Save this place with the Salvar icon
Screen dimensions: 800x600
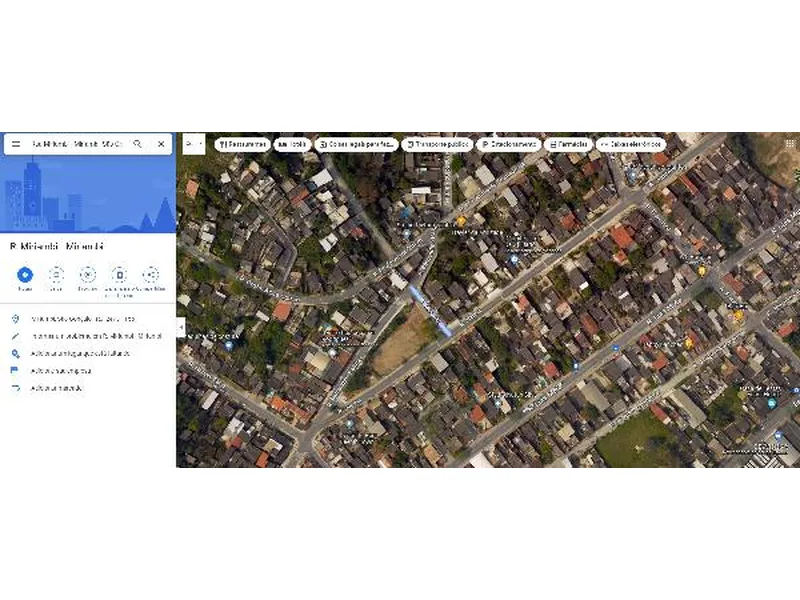[56, 275]
